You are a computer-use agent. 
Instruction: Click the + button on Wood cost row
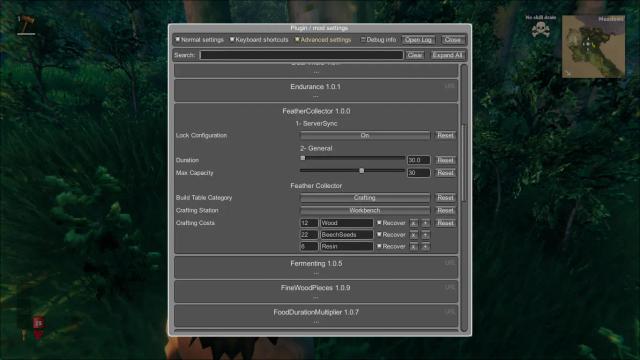click(x=425, y=223)
